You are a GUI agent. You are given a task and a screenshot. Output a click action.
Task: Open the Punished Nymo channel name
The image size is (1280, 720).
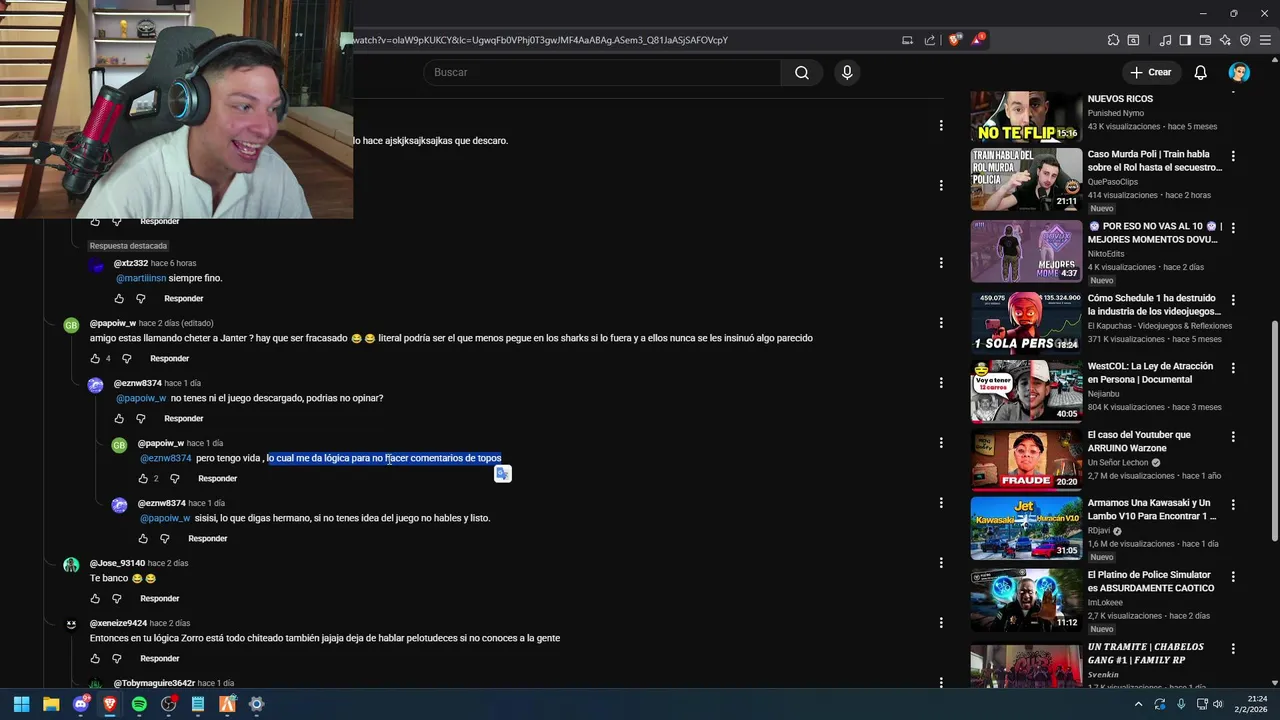pos(1116,113)
